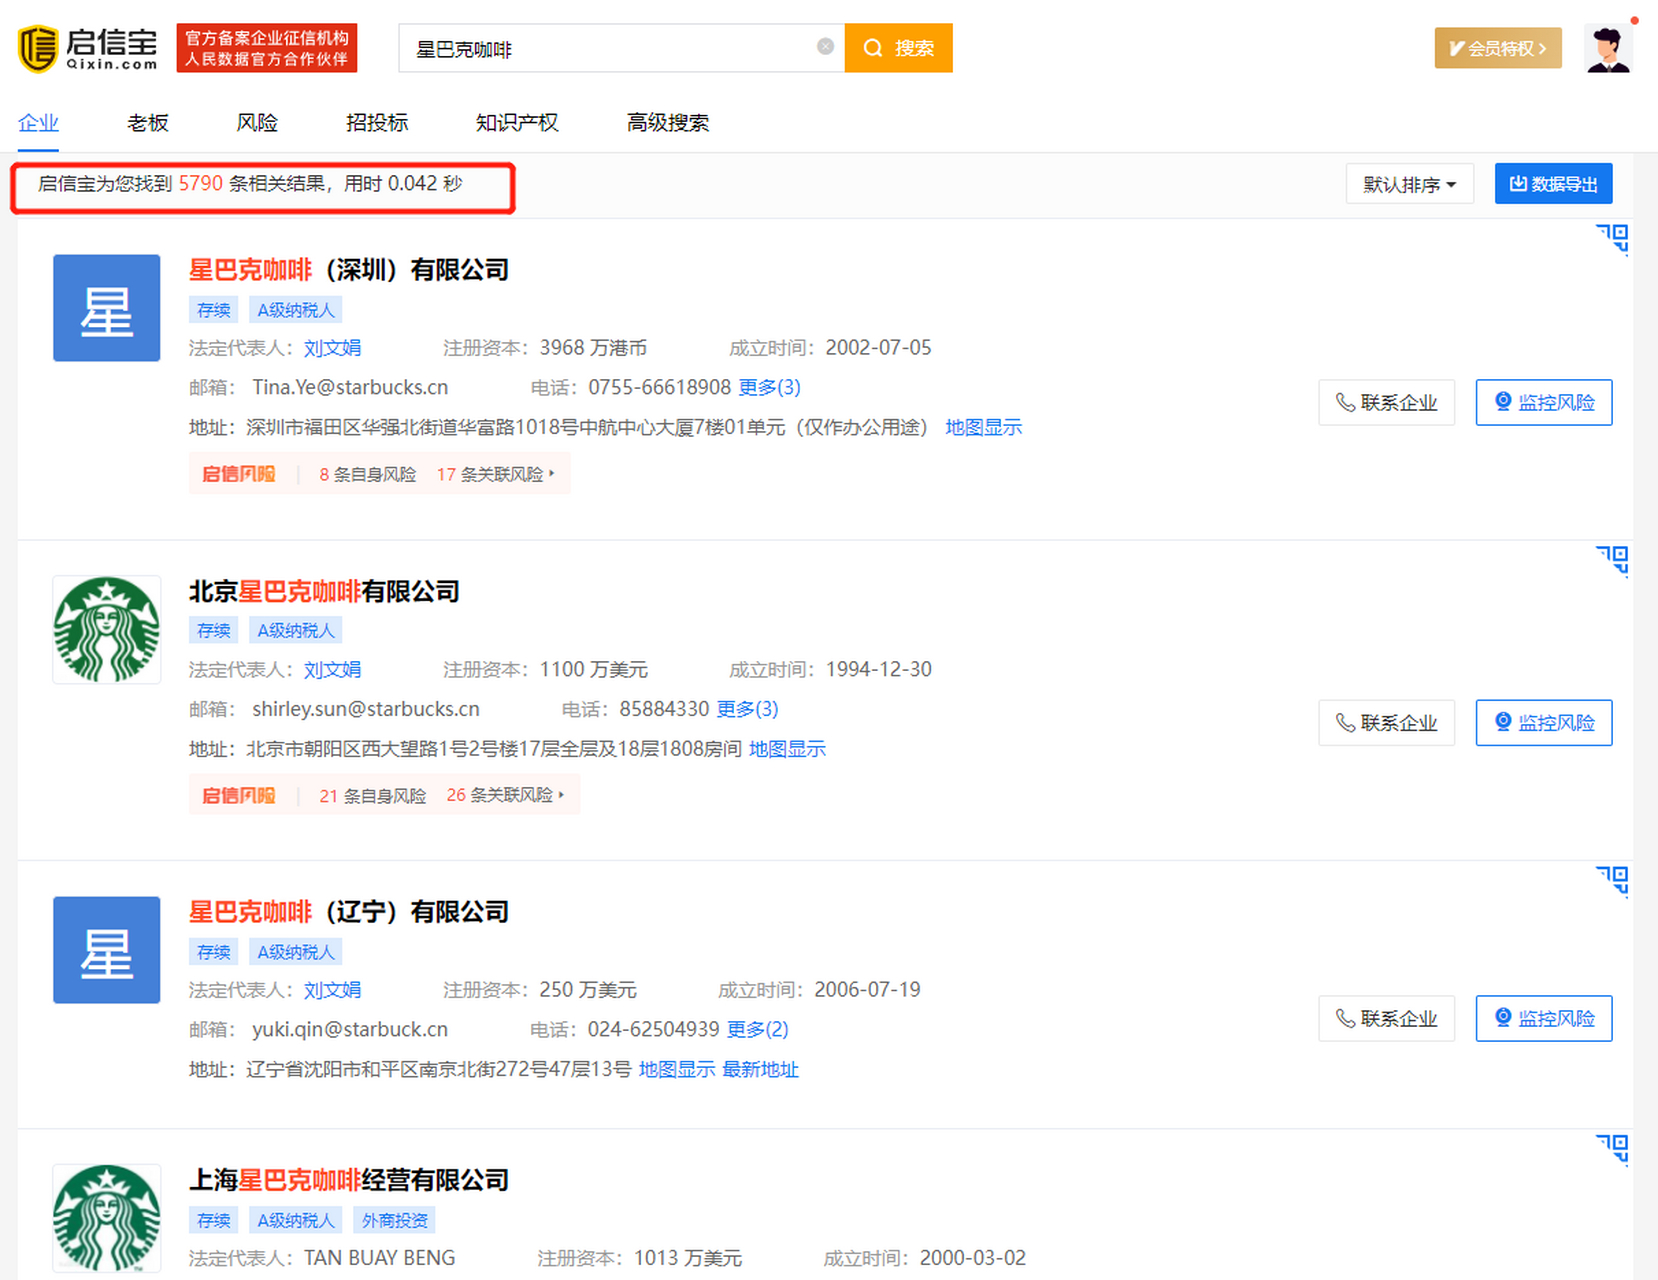Click 联系企业 for the Beijing company

[x=1386, y=722]
